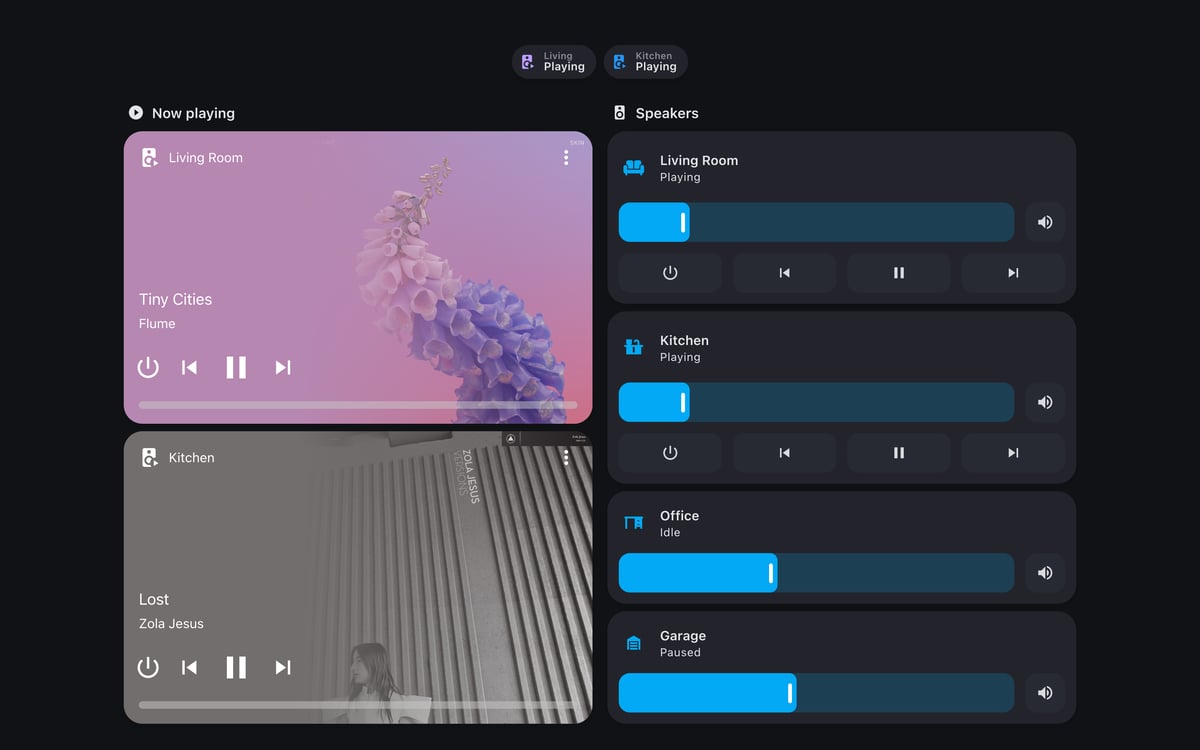The width and height of the screenshot is (1200, 750).
Task: Next track button in Kitchen speaker tile
Action: [1013, 453]
